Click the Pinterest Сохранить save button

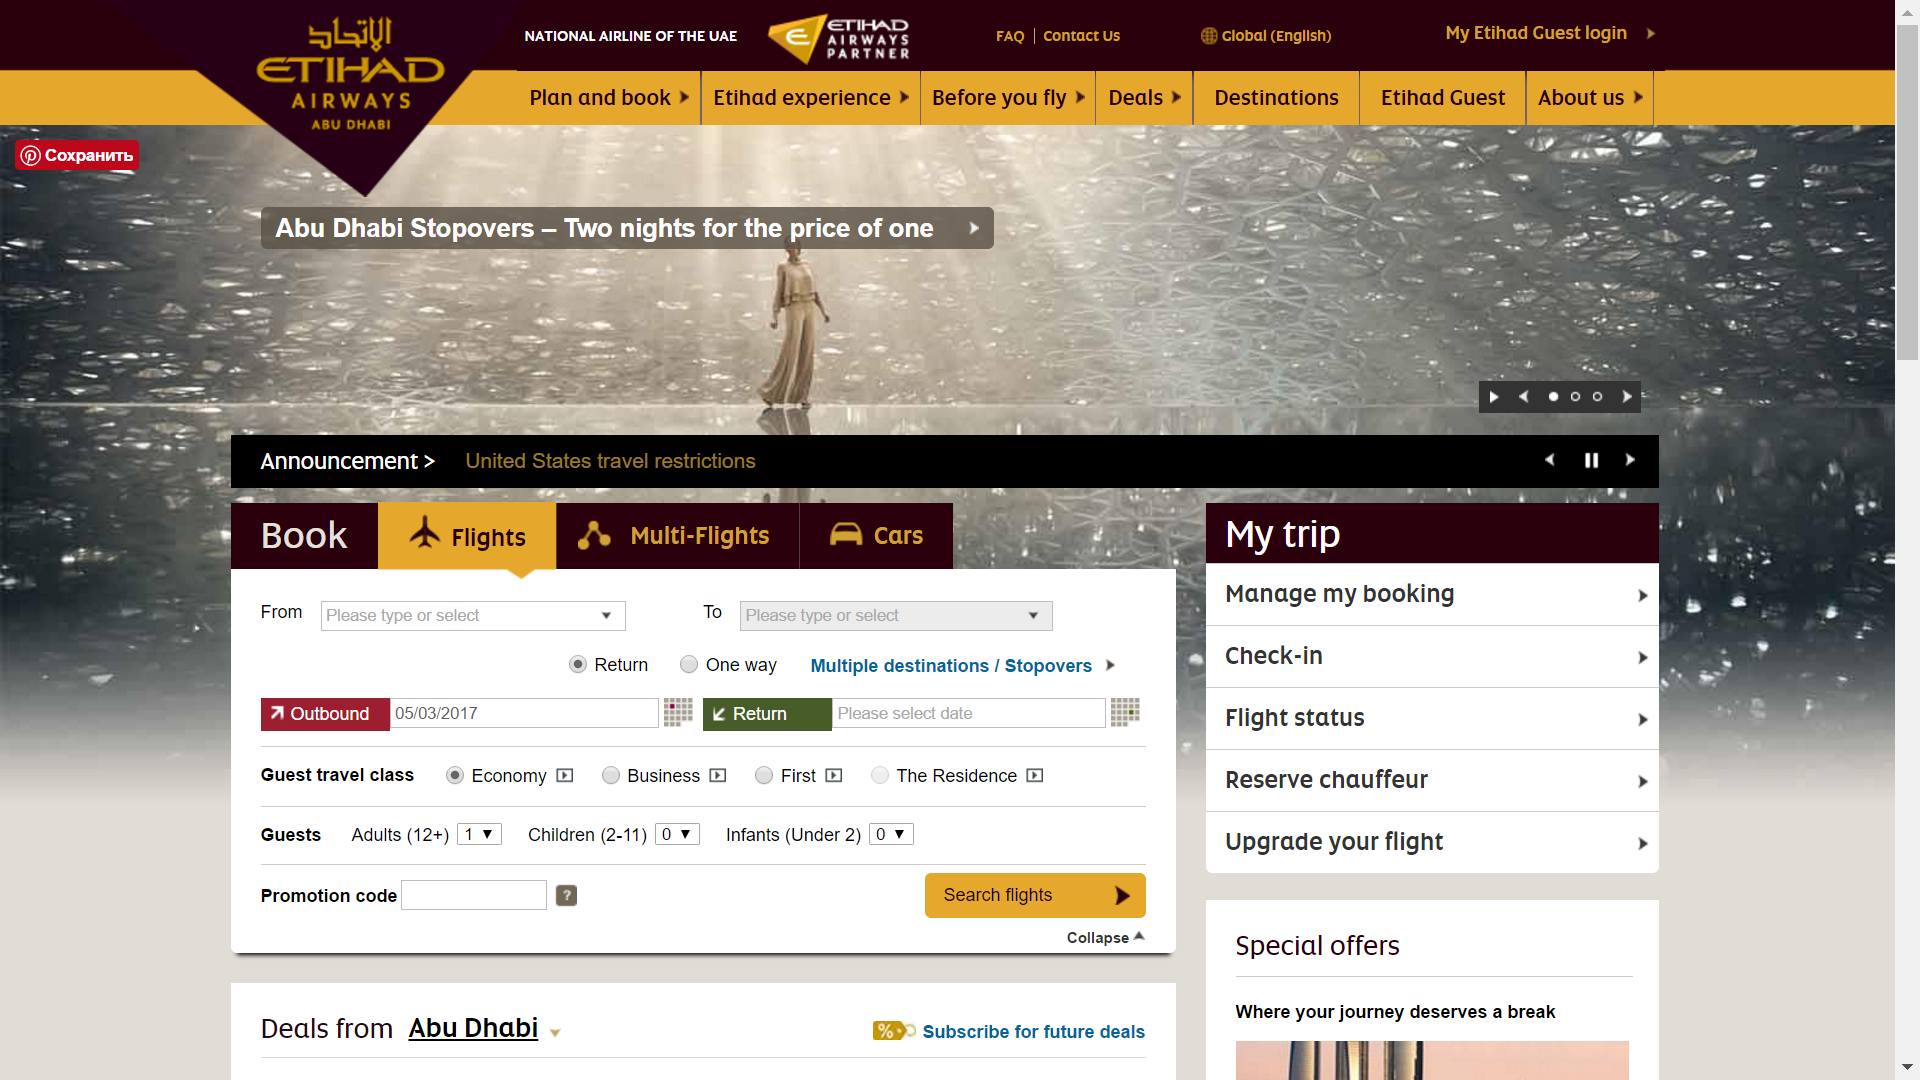coord(77,155)
